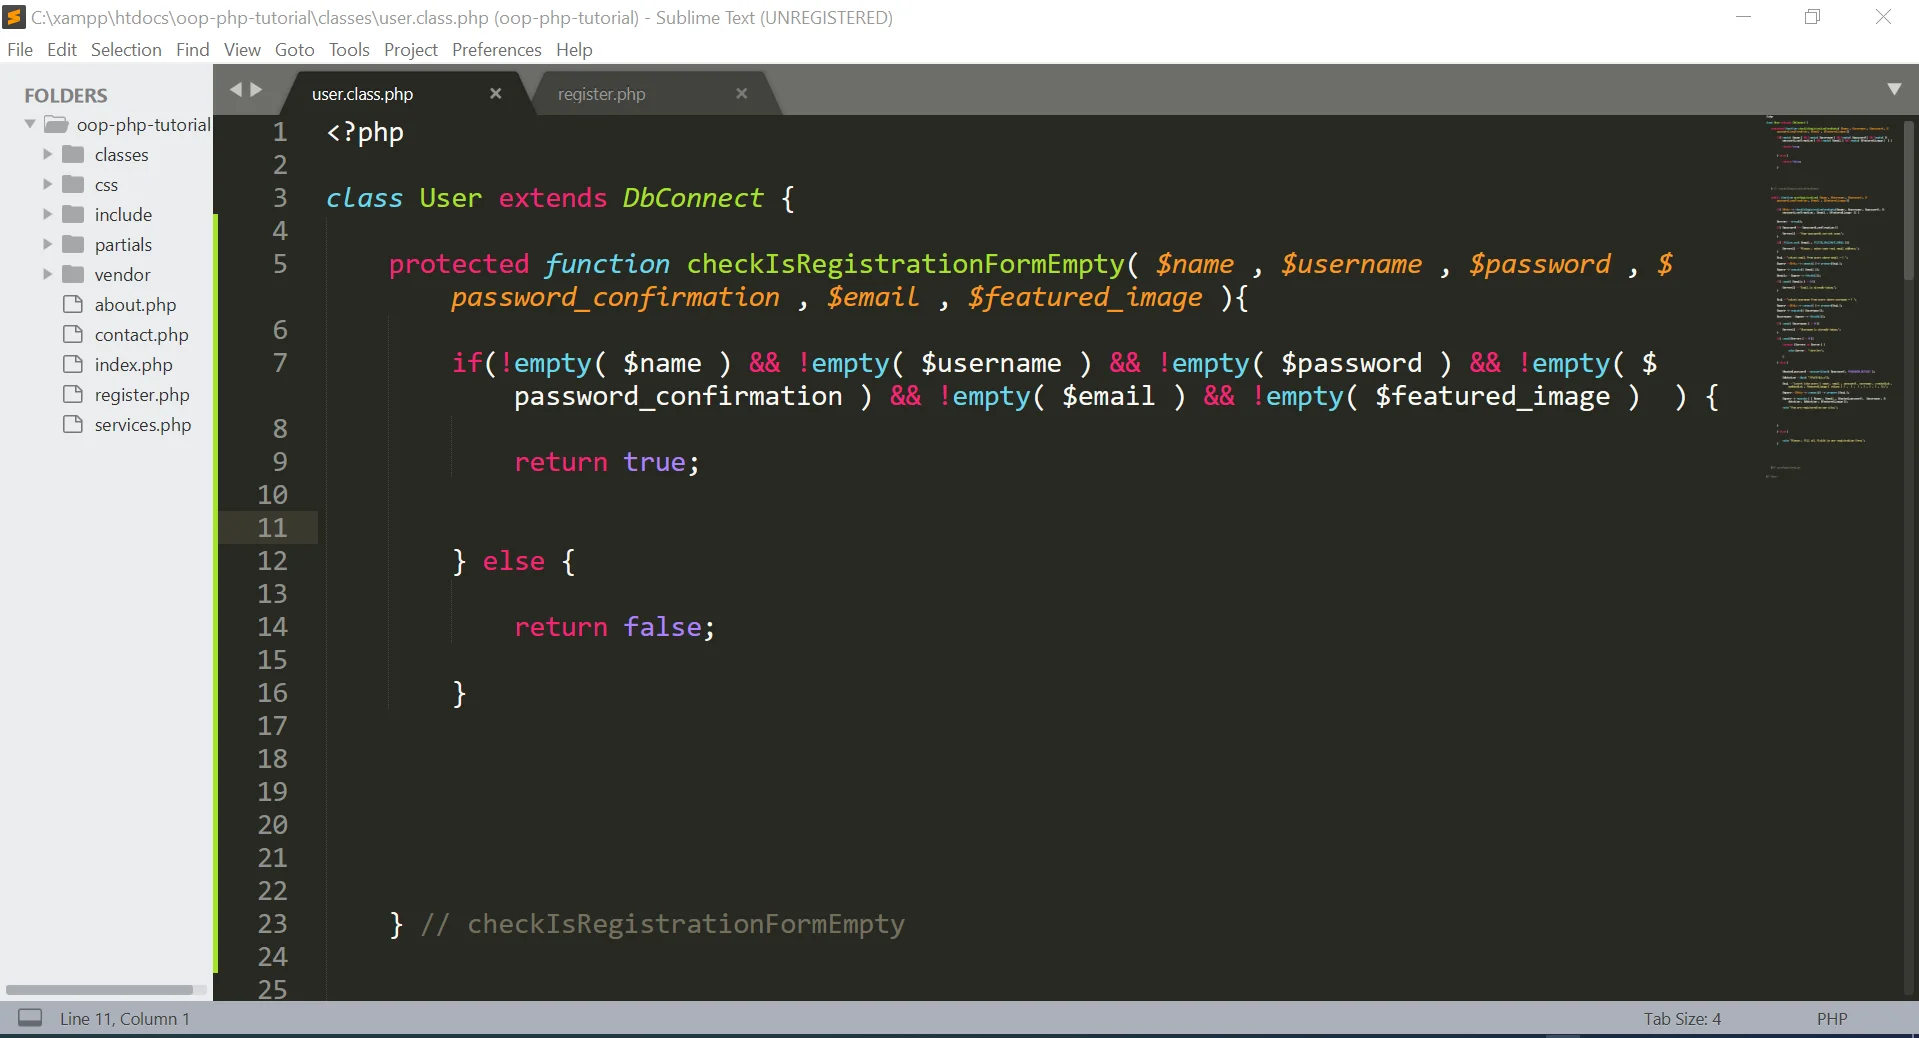Click the index.php file icon
The height and width of the screenshot is (1038, 1919).
[x=73, y=364]
